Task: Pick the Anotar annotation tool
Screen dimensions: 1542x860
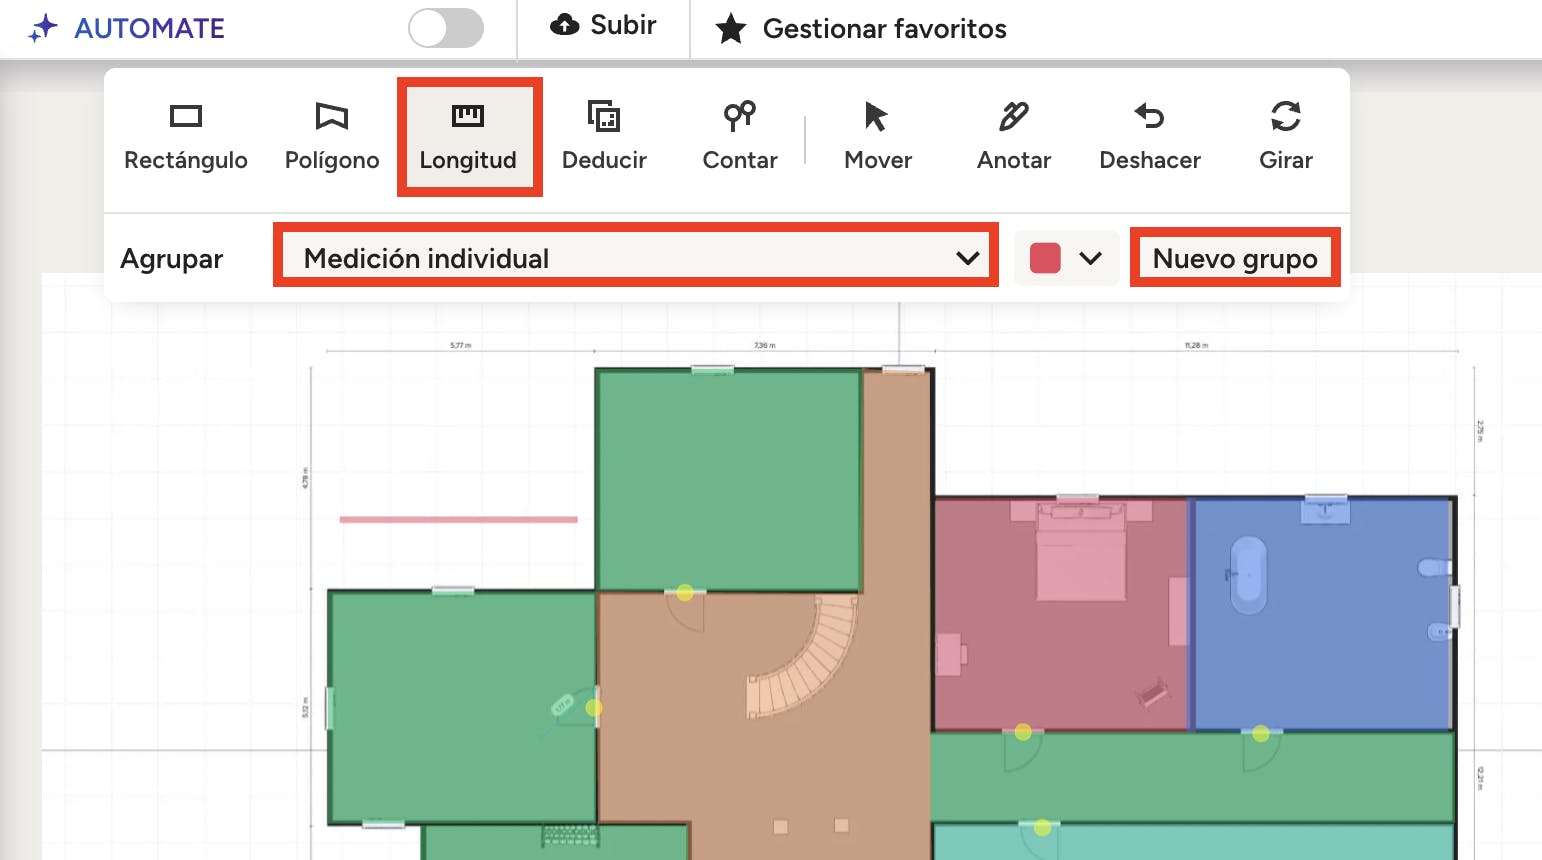Action: [1013, 137]
